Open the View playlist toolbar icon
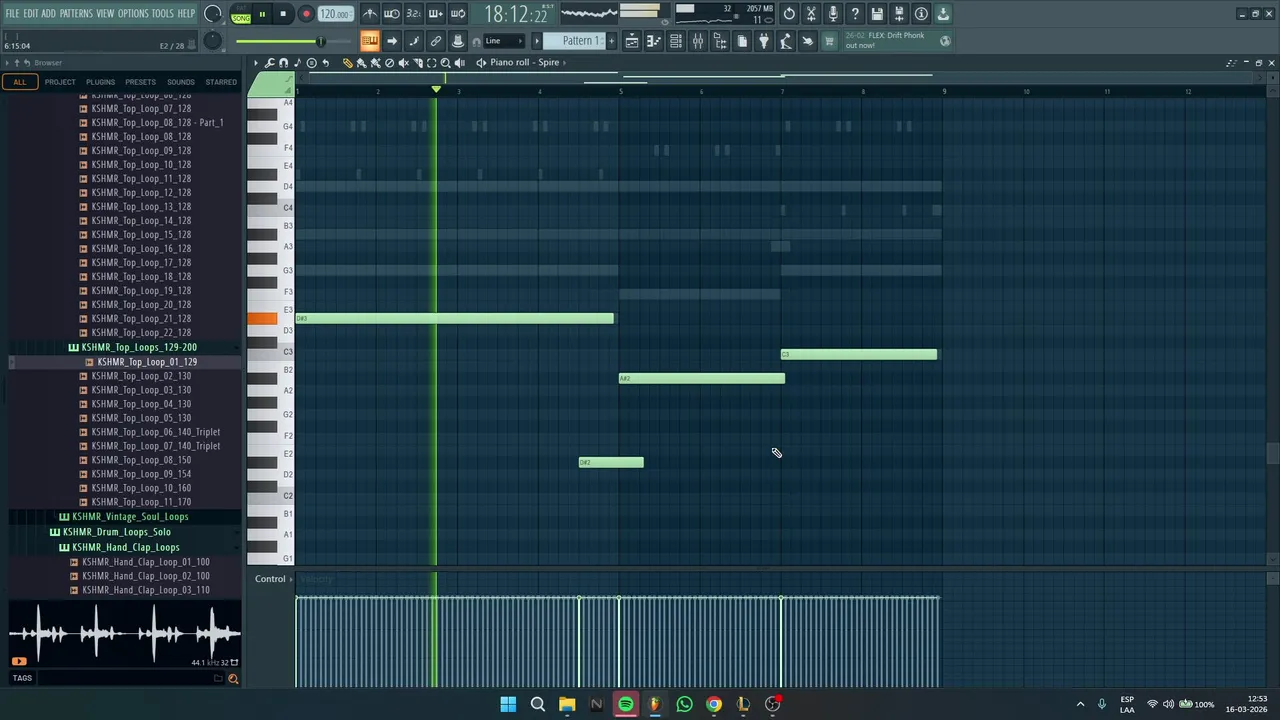Screen dimensions: 1280x720 point(632,41)
